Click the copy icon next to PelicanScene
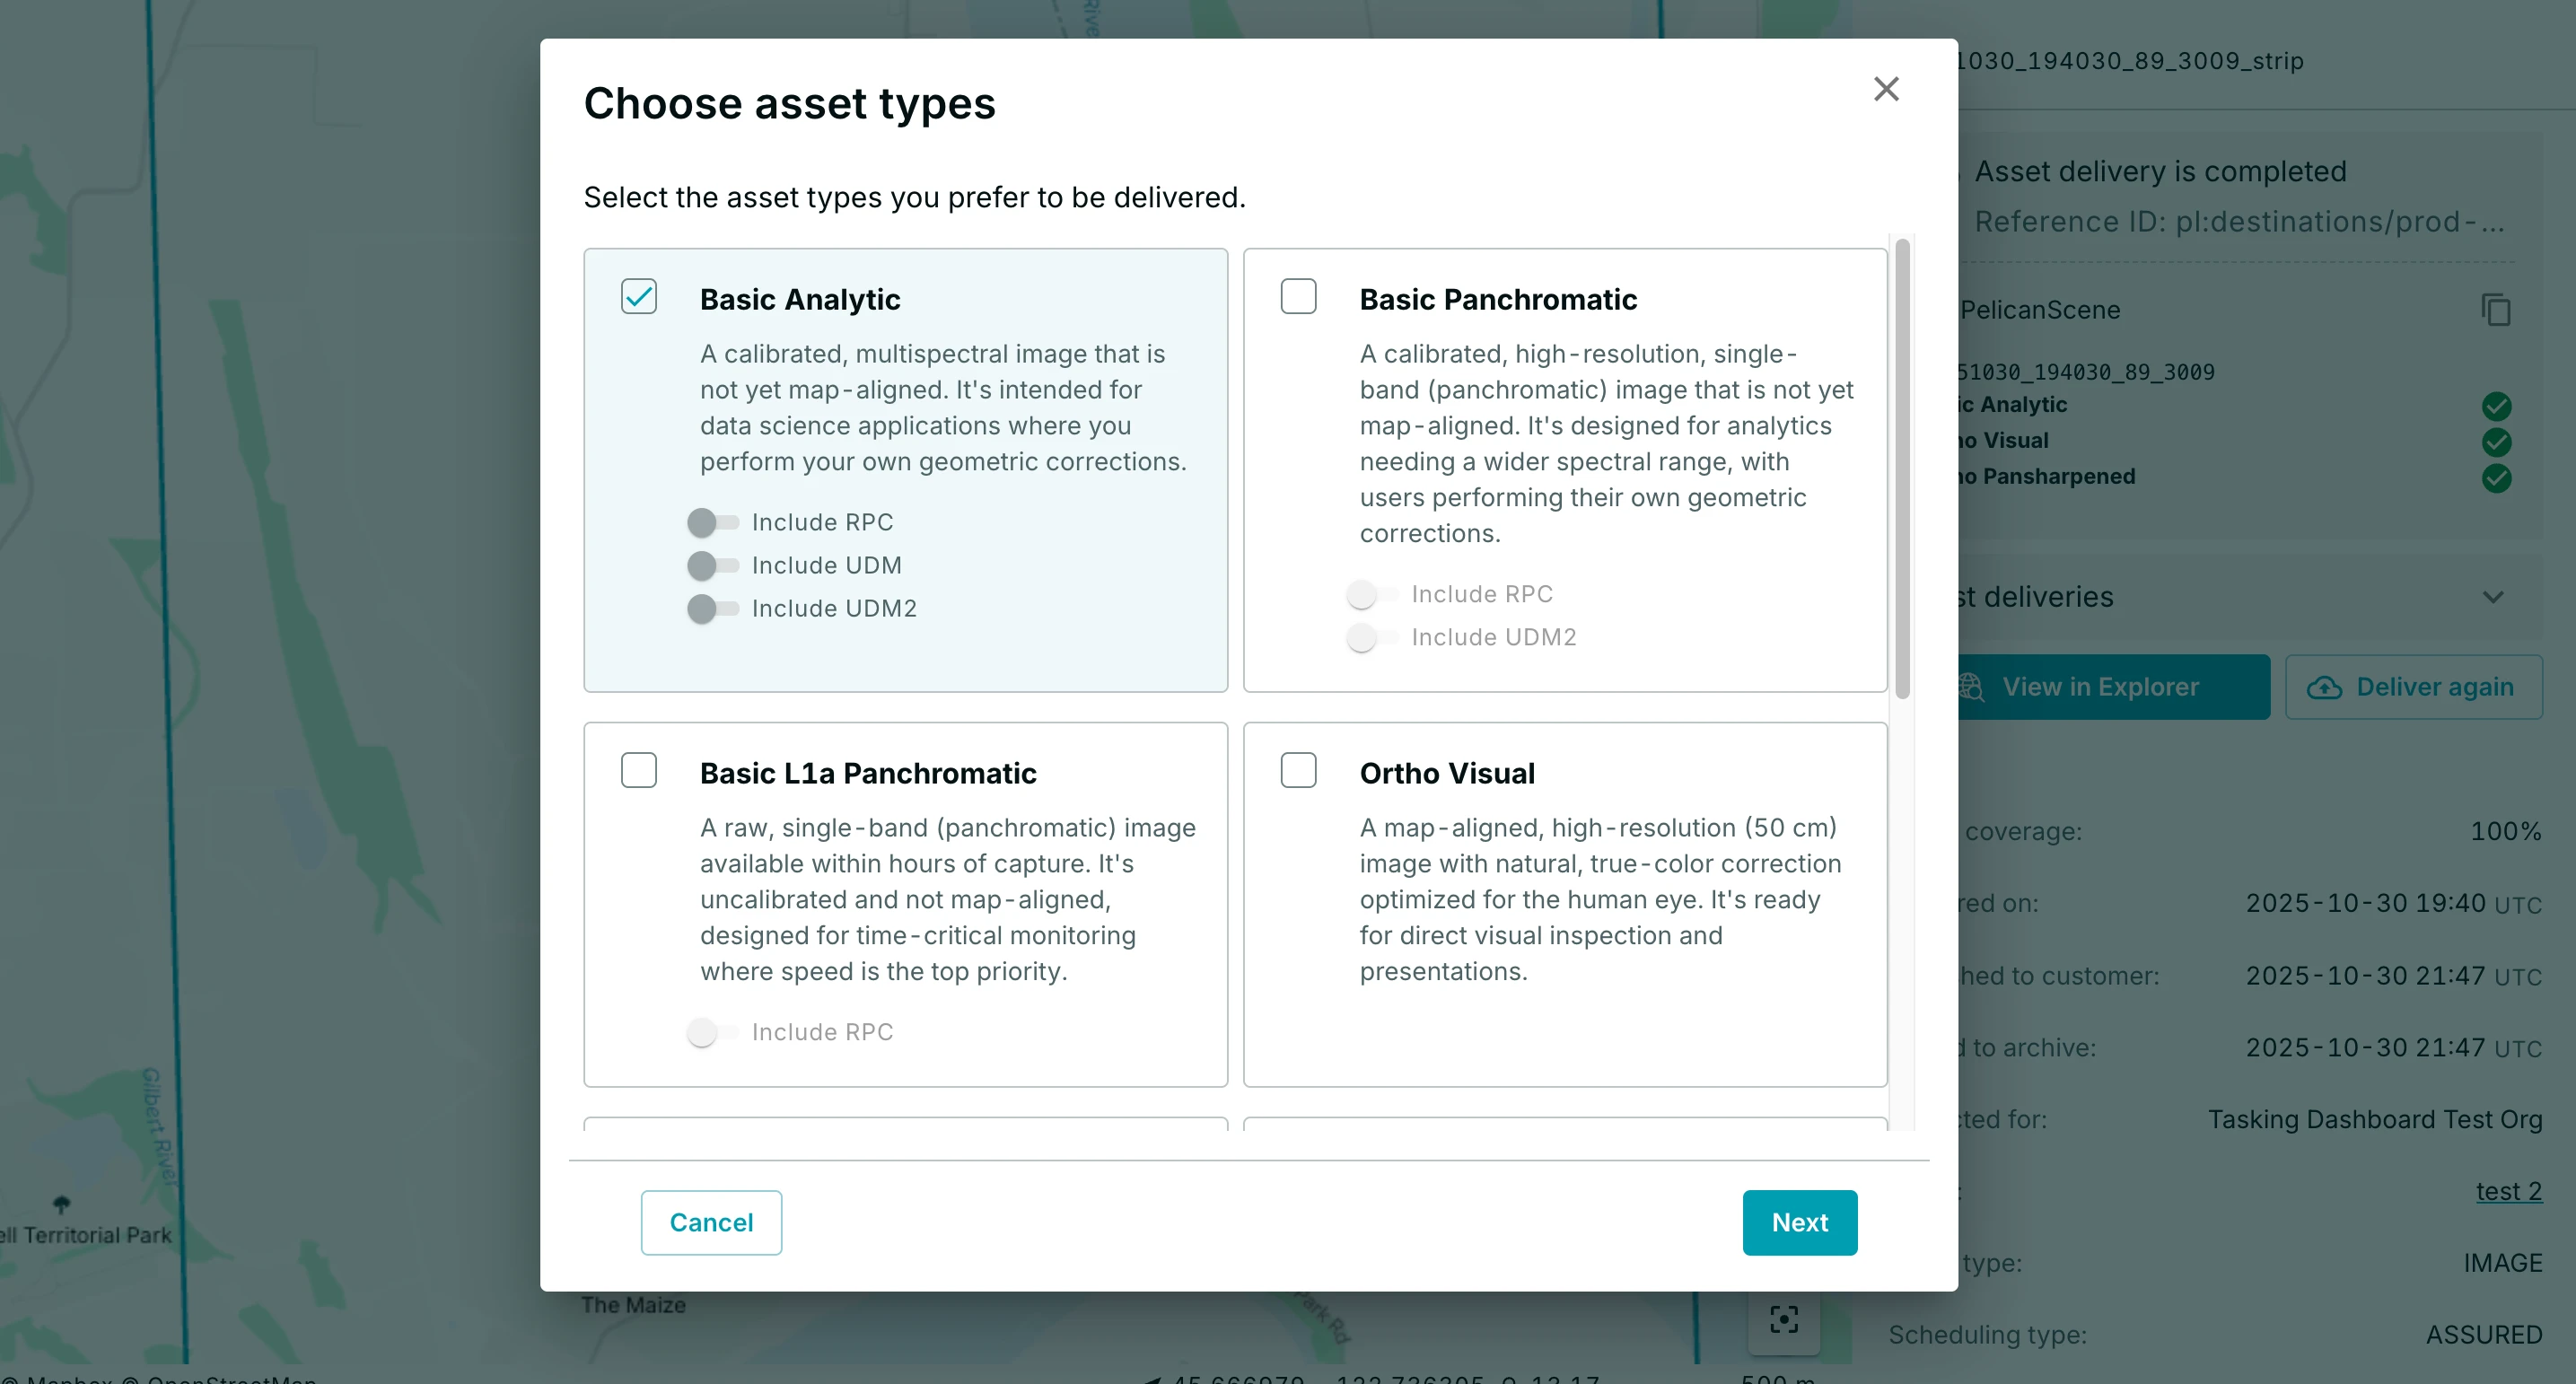Viewport: 2576px width, 1384px height. click(2496, 310)
